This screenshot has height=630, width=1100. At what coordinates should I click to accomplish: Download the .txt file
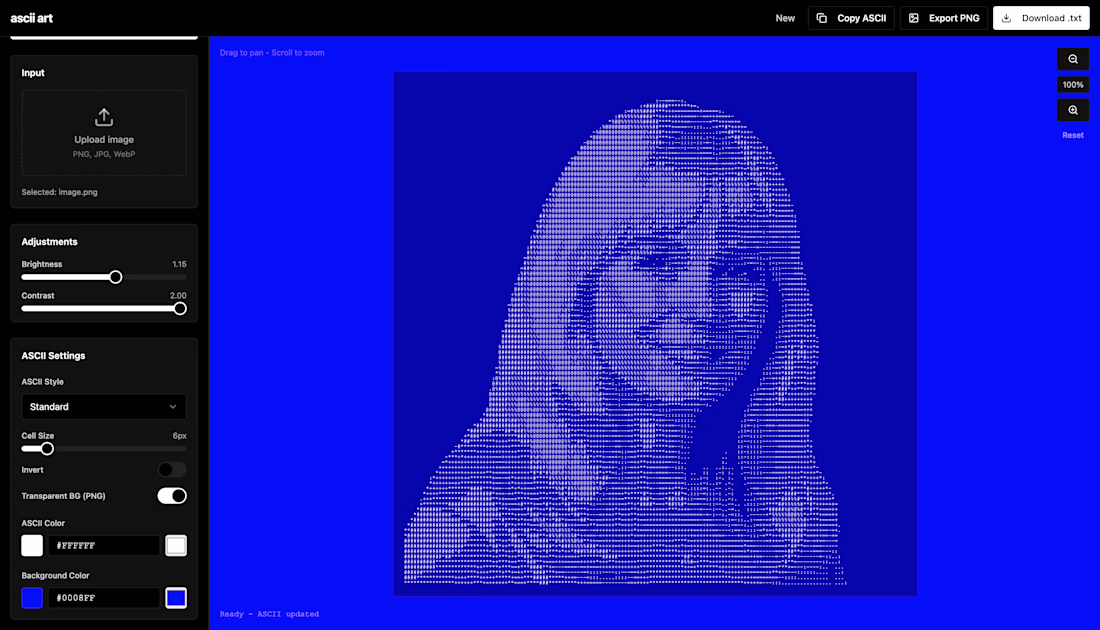(1041, 18)
